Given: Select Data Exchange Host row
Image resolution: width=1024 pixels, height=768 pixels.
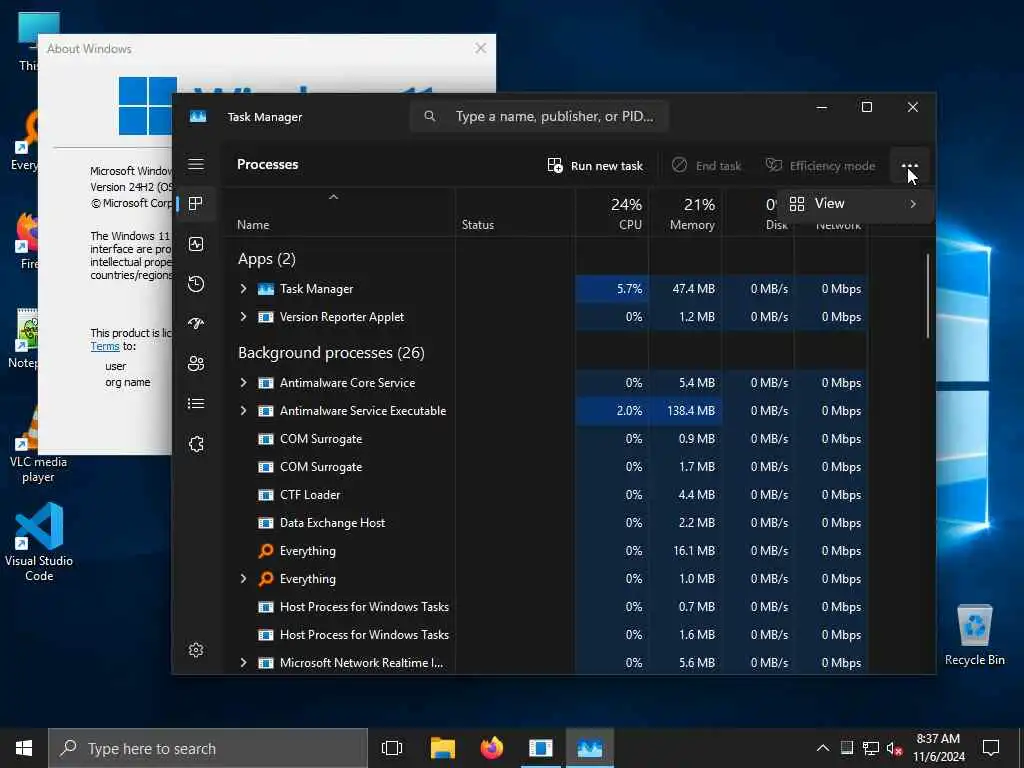Looking at the screenshot, I should click(x=545, y=523).
